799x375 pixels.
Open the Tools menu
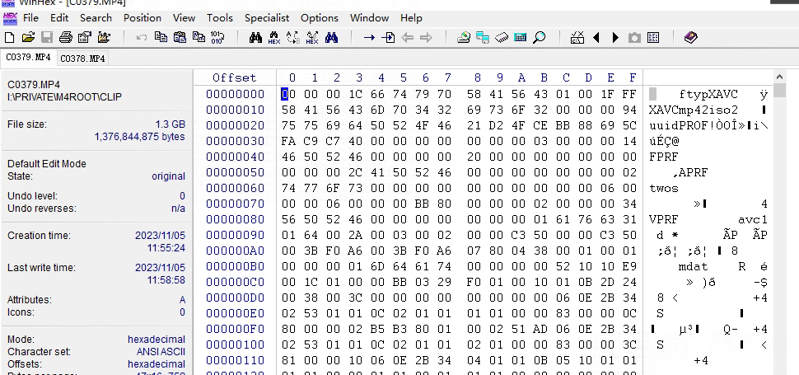pyautogui.click(x=220, y=18)
